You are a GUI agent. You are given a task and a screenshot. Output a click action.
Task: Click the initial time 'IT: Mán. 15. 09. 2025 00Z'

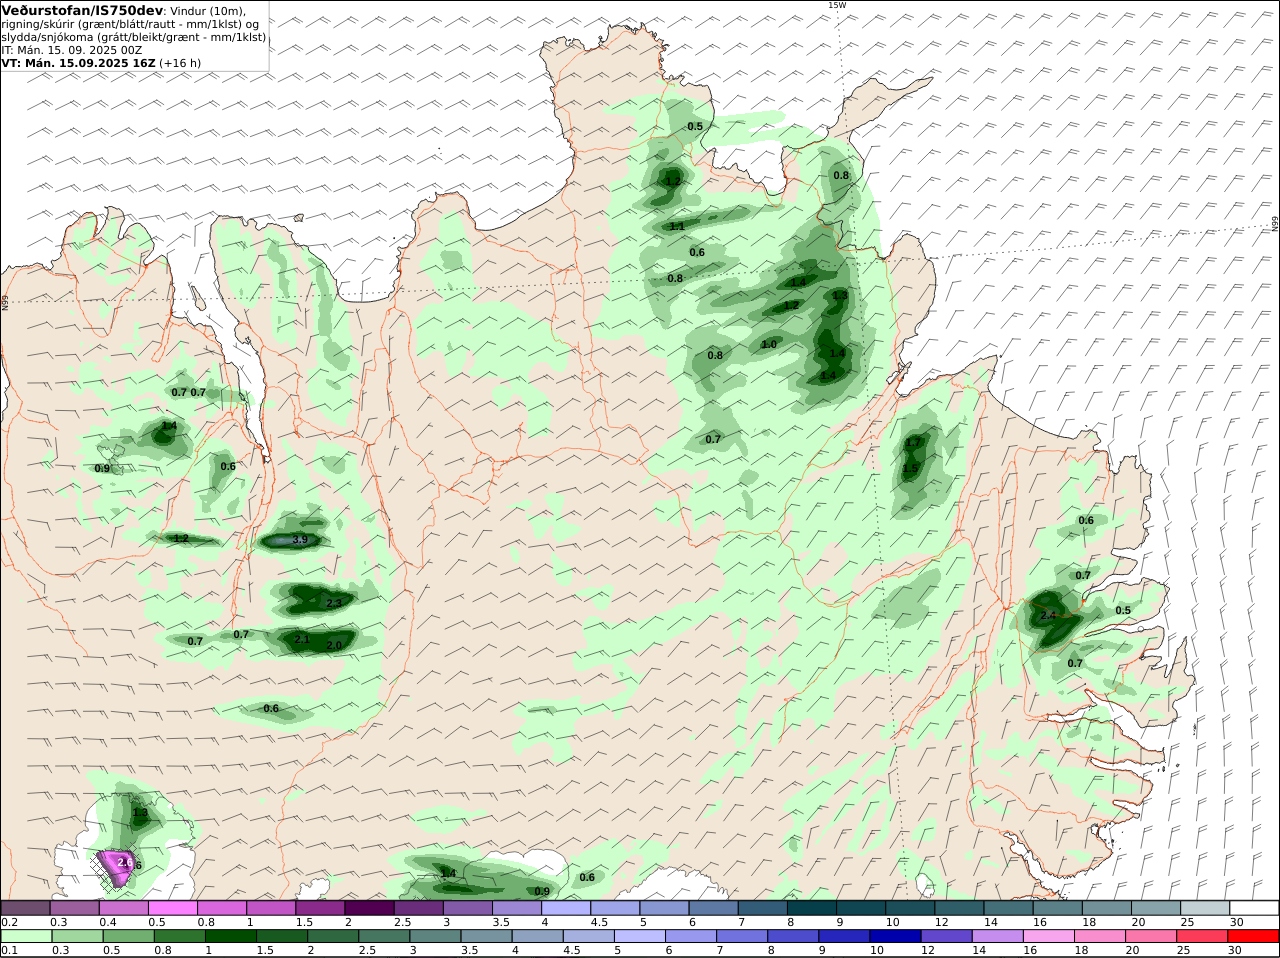point(72,50)
